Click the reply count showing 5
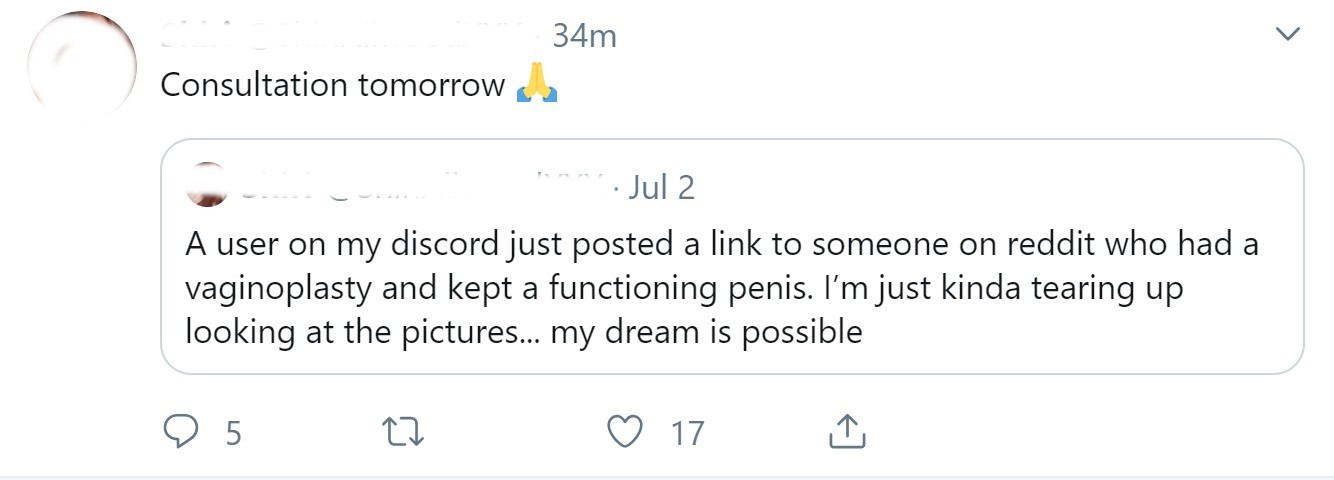This screenshot has width=1334, height=480. [x=233, y=433]
